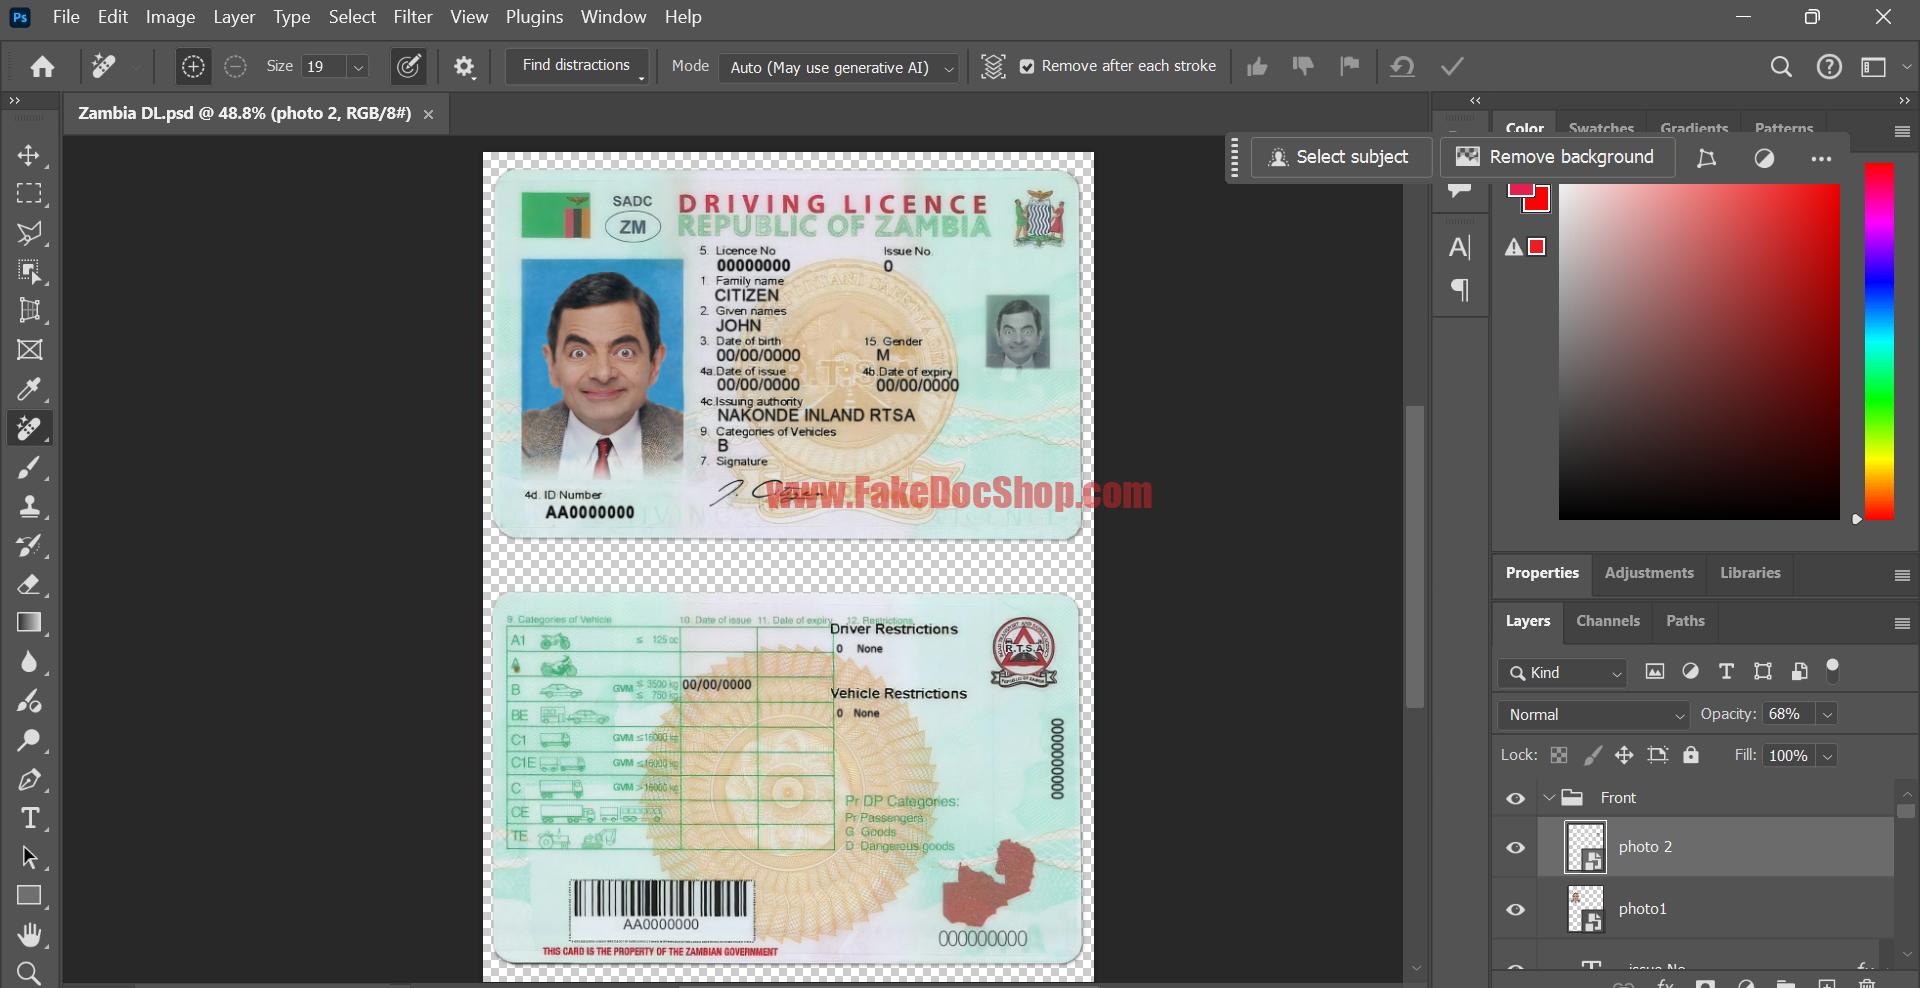Screen dimensions: 1920x988
Task: Select the Clone Stamp tool
Action: coord(29,506)
